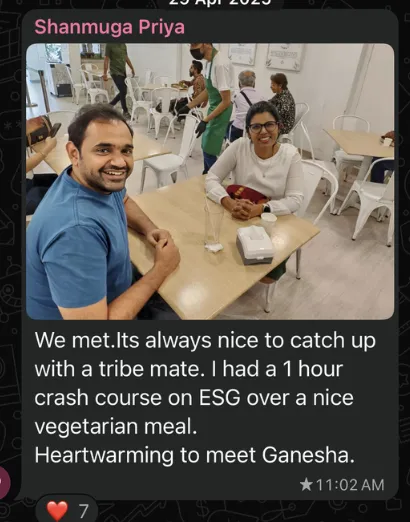410x522 pixels.
Task: Open sender name Shanmuga Priya
Action: click(x=110, y=27)
